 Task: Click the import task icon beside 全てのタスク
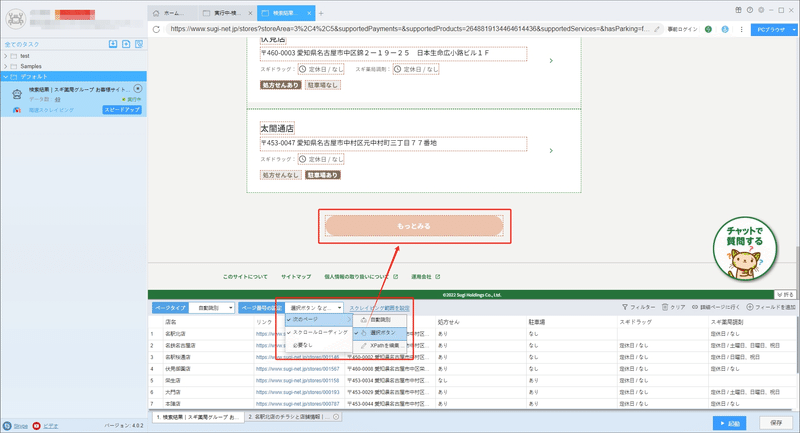[113, 44]
